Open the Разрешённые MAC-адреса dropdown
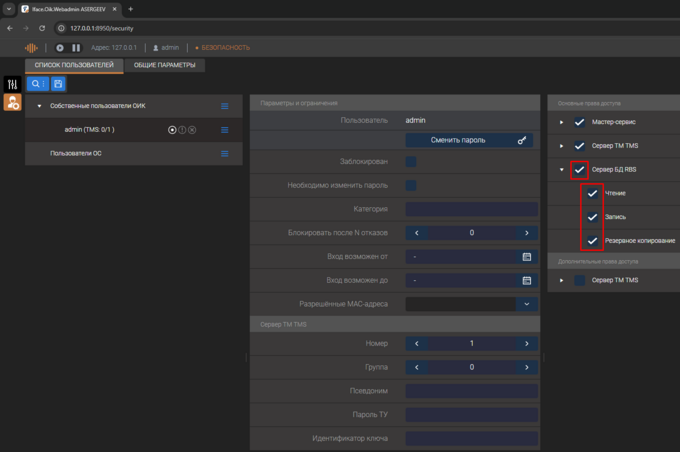The image size is (680, 452). 526,304
